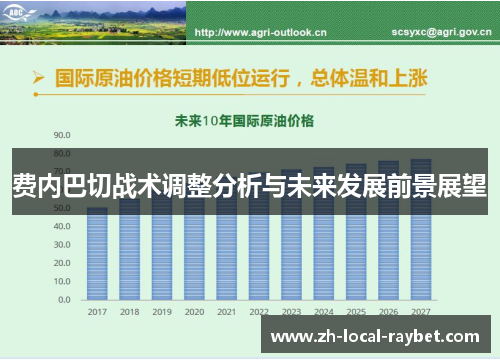The image size is (500, 362).
Task: Click the orange arrow bullet before heading
Action: coord(39,78)
